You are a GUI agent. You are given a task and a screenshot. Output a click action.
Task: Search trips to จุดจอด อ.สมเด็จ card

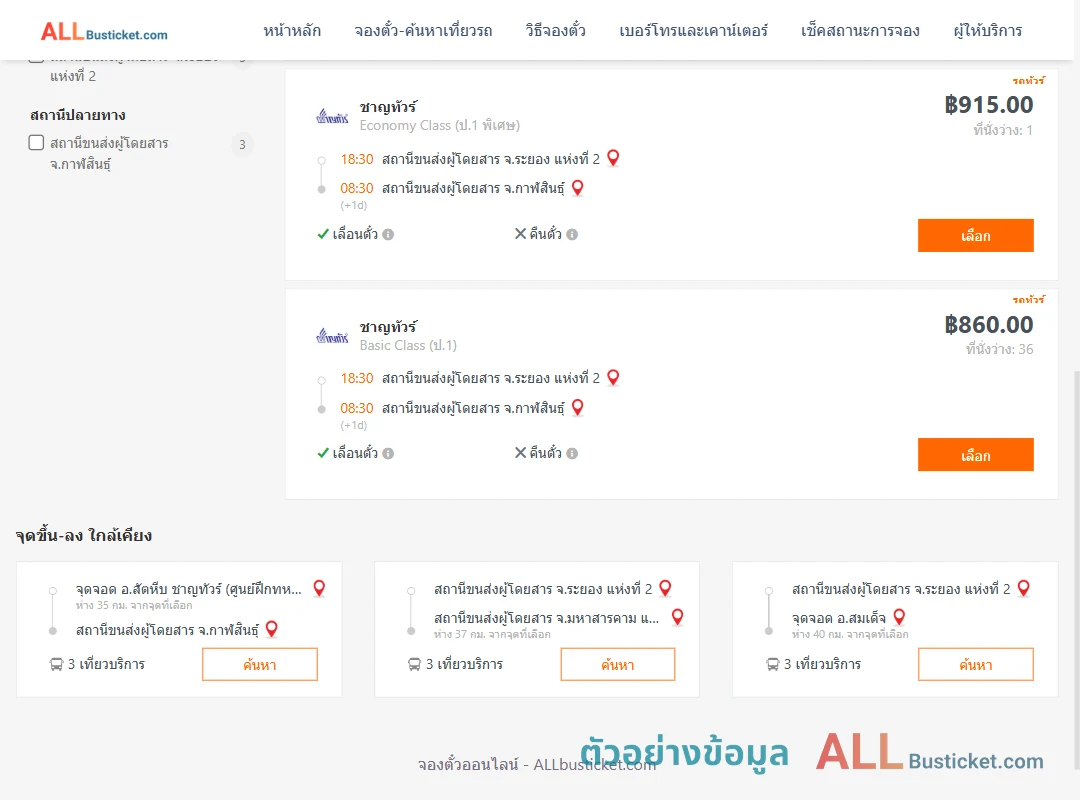click(975, 664)
